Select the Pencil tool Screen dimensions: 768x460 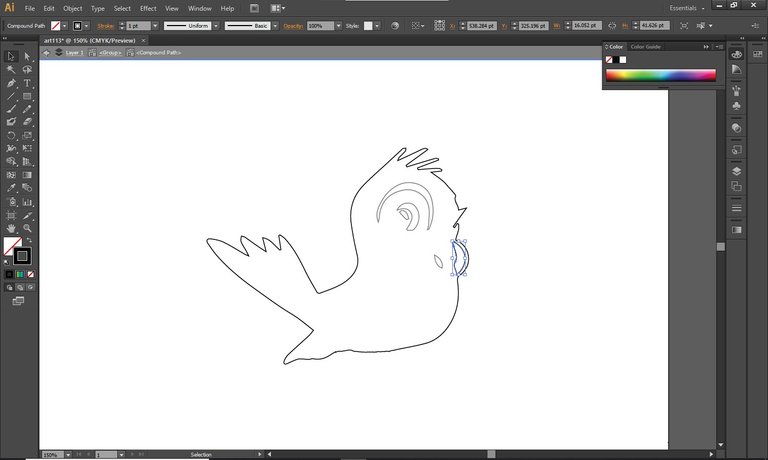[27, 109]
